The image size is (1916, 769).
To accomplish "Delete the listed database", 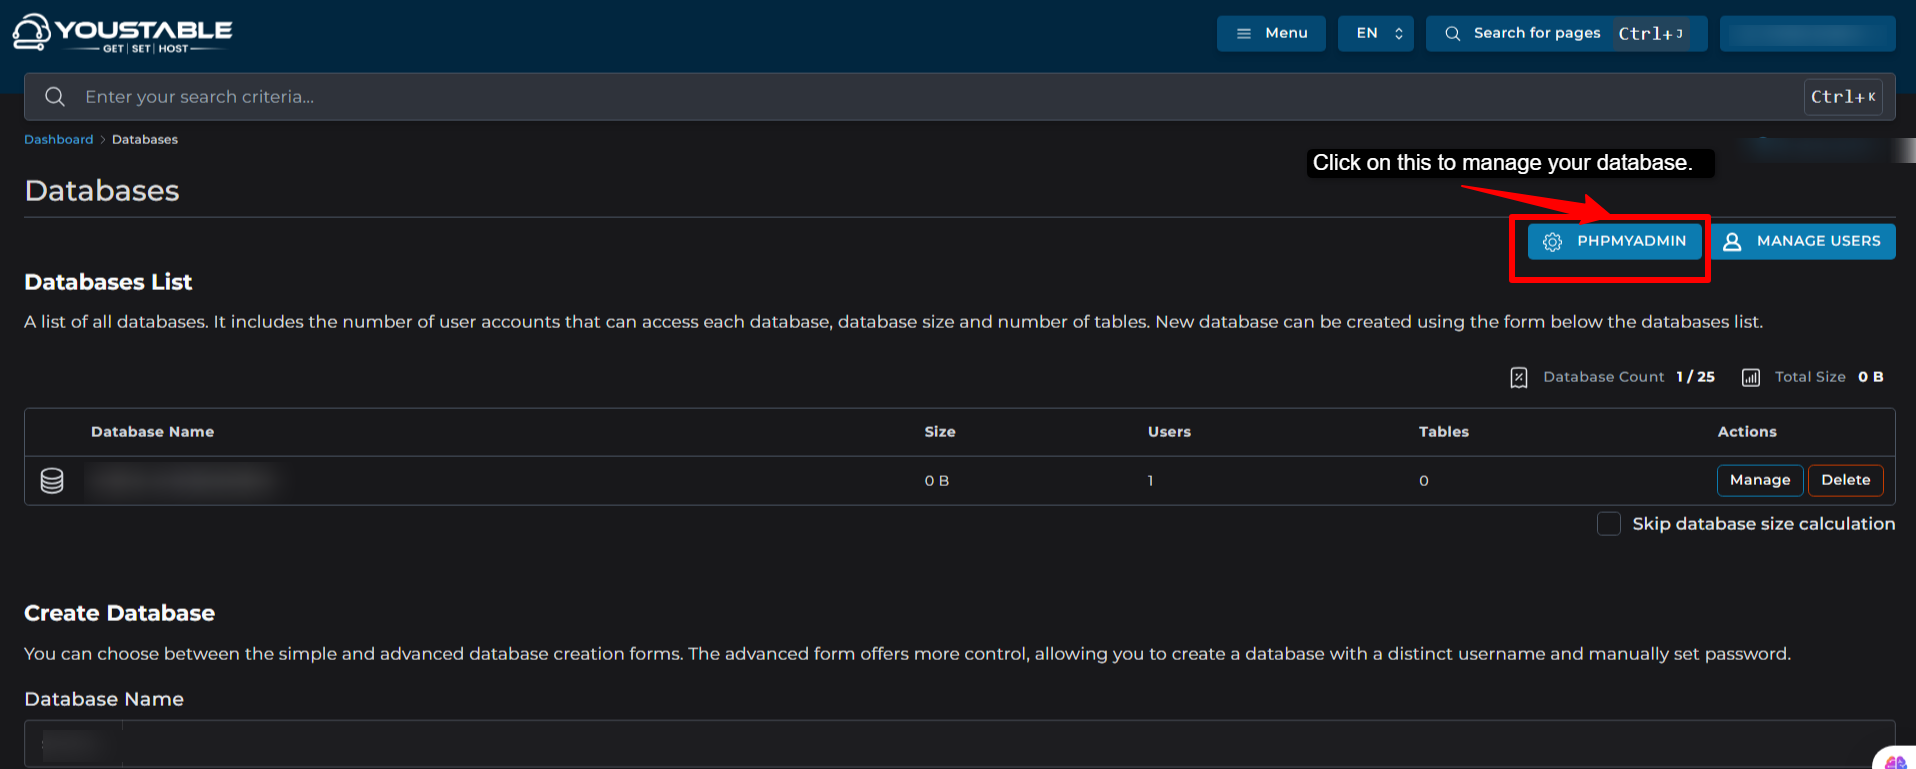I will (1845, 480).
